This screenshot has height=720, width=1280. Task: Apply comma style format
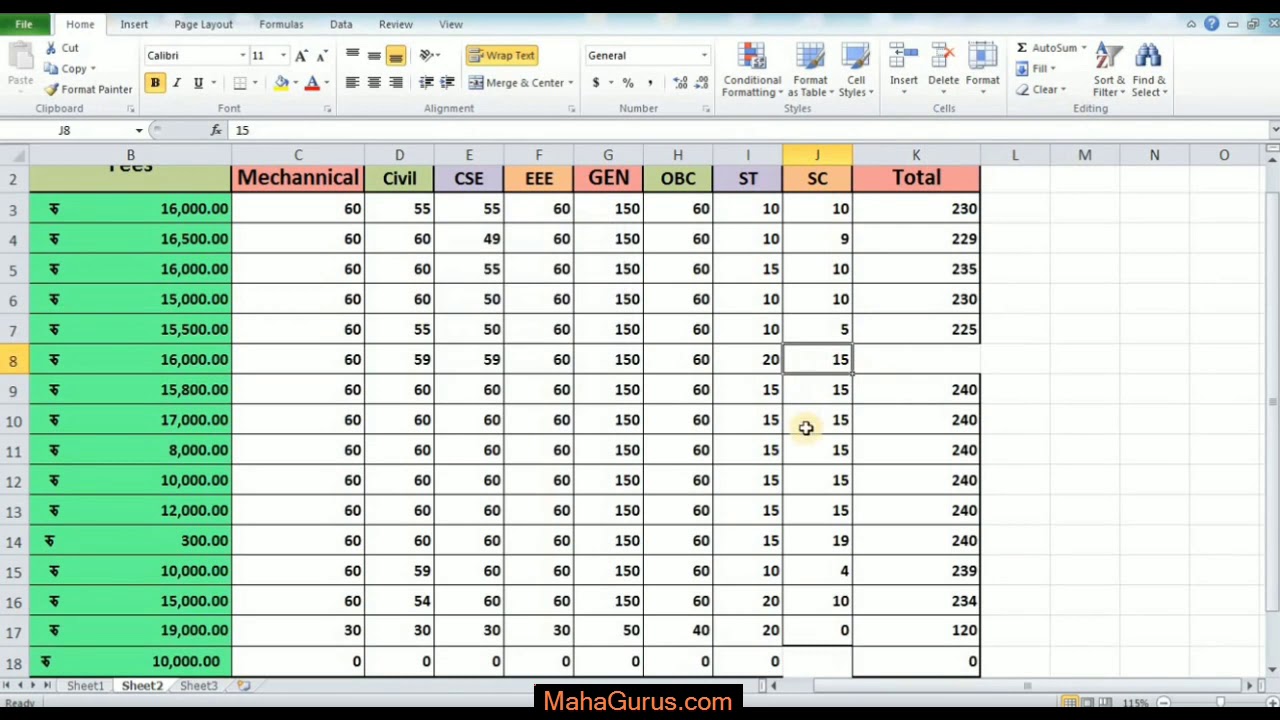pos(650,83)
